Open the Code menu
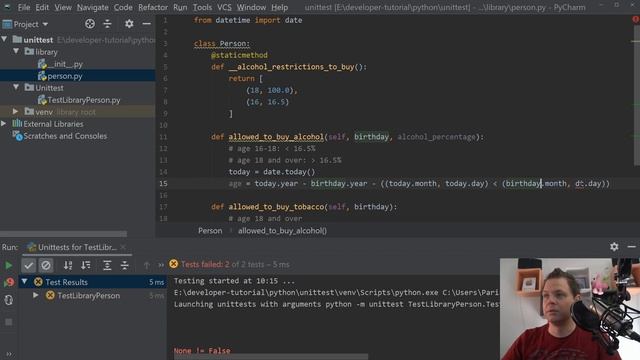 click(123, 7)
